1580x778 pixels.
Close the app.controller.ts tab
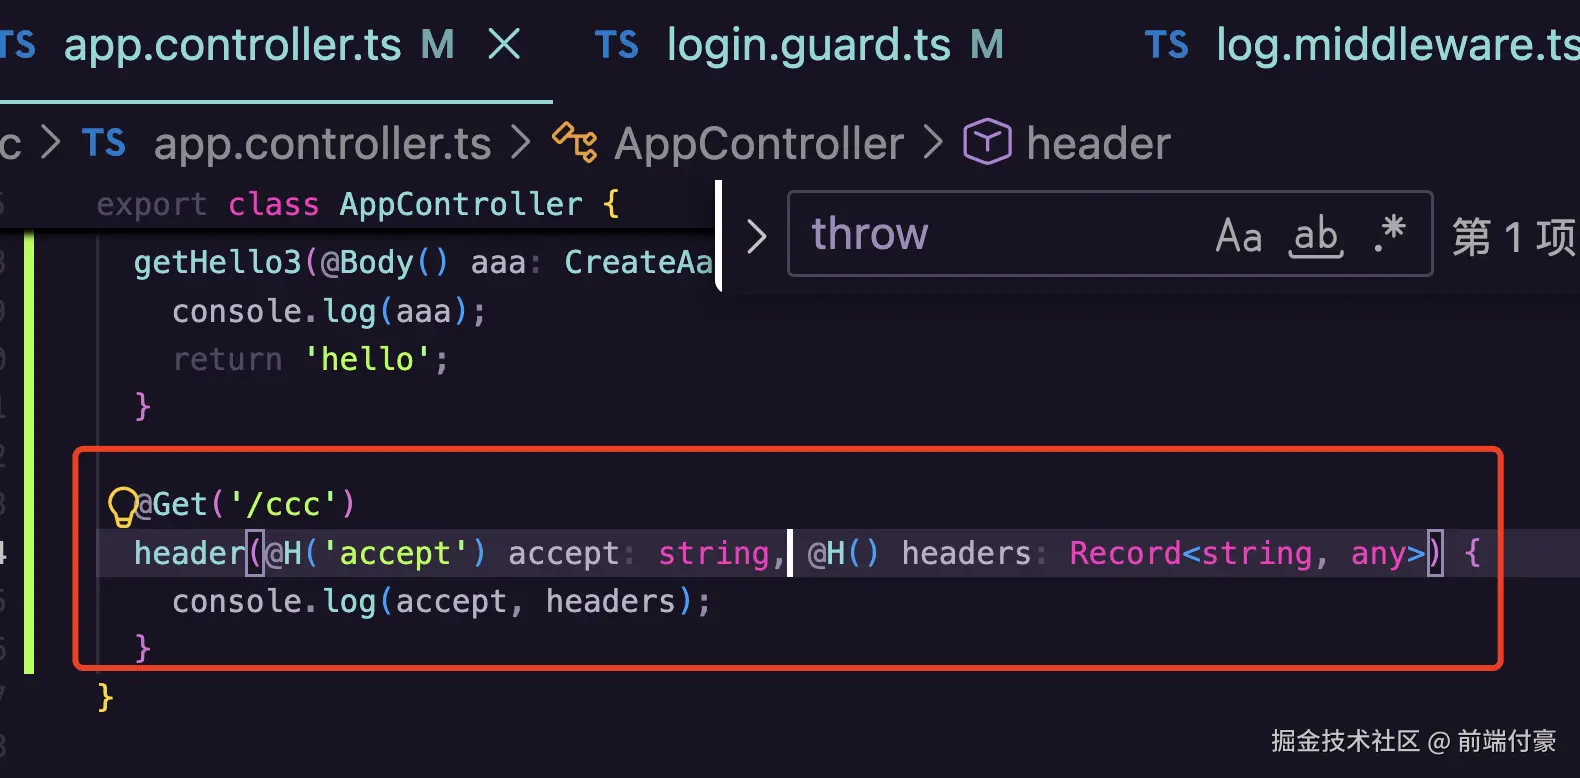pos(504,44)
